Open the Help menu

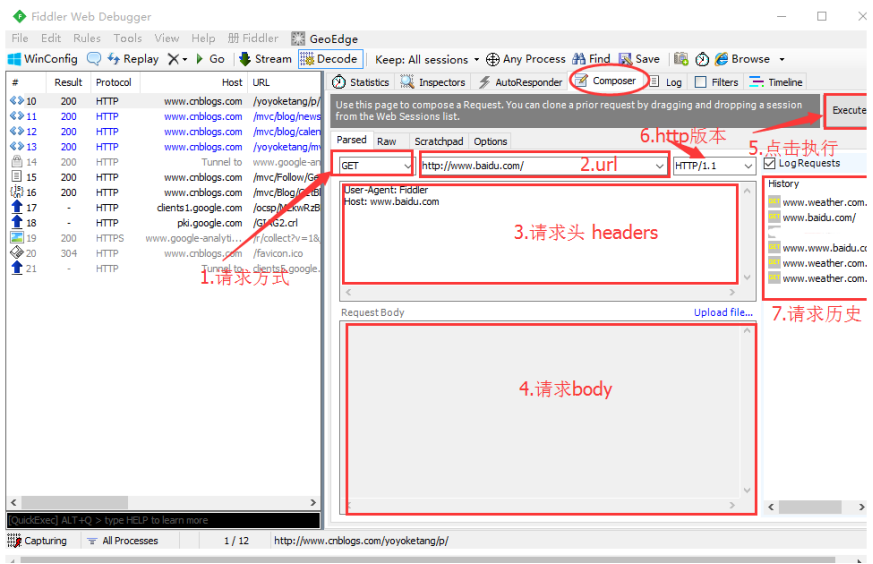(x=203, y=38)
